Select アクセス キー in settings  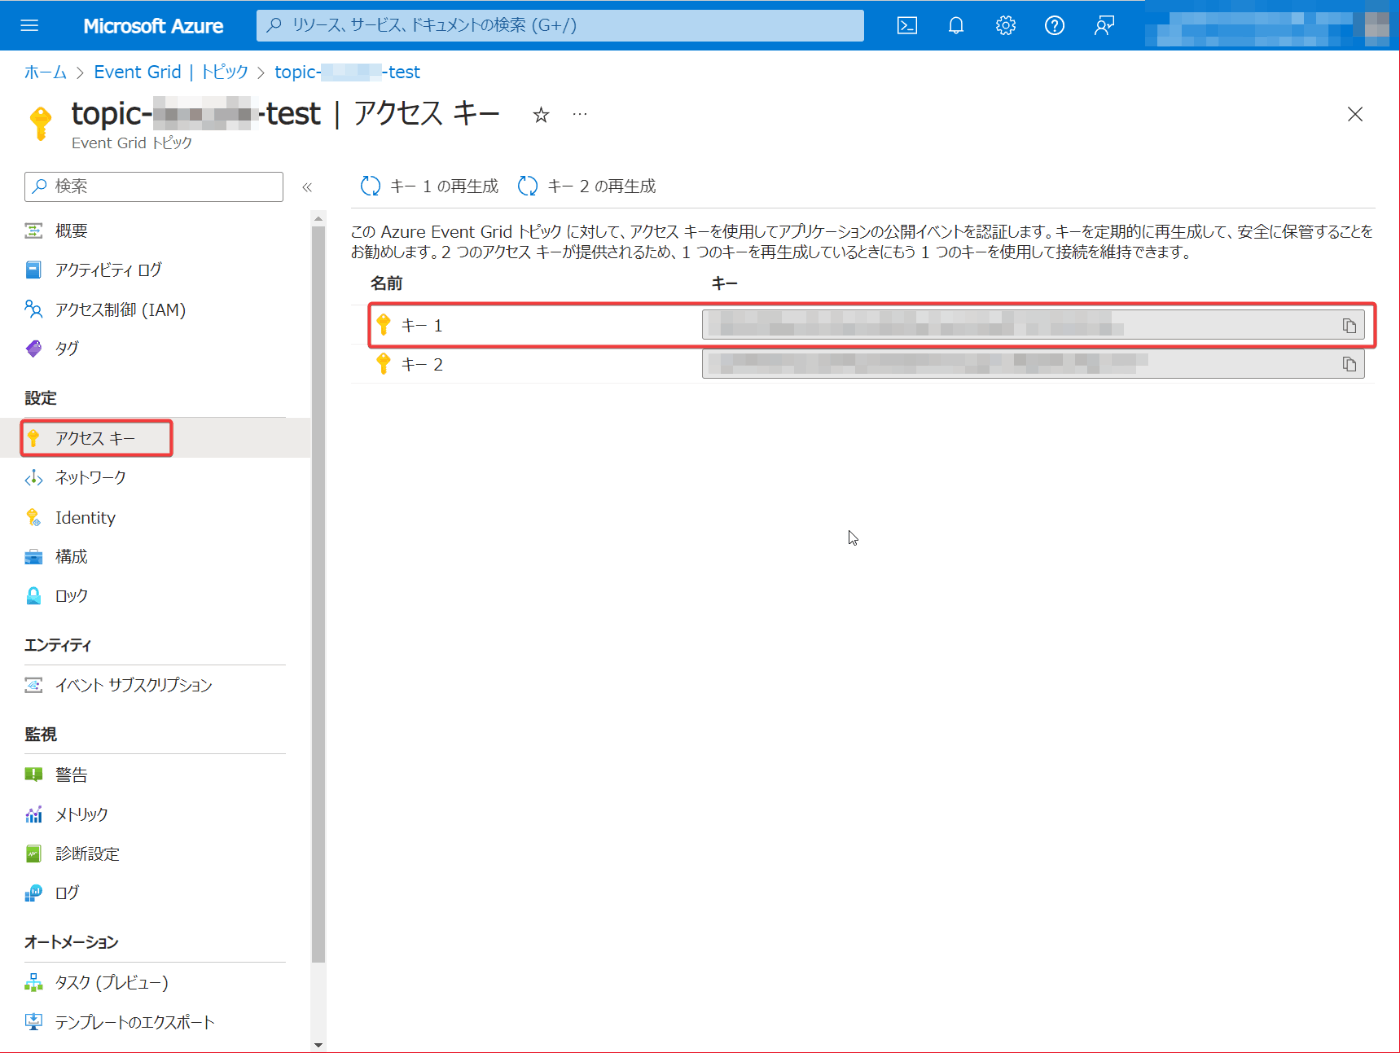[x=96, y=438]
